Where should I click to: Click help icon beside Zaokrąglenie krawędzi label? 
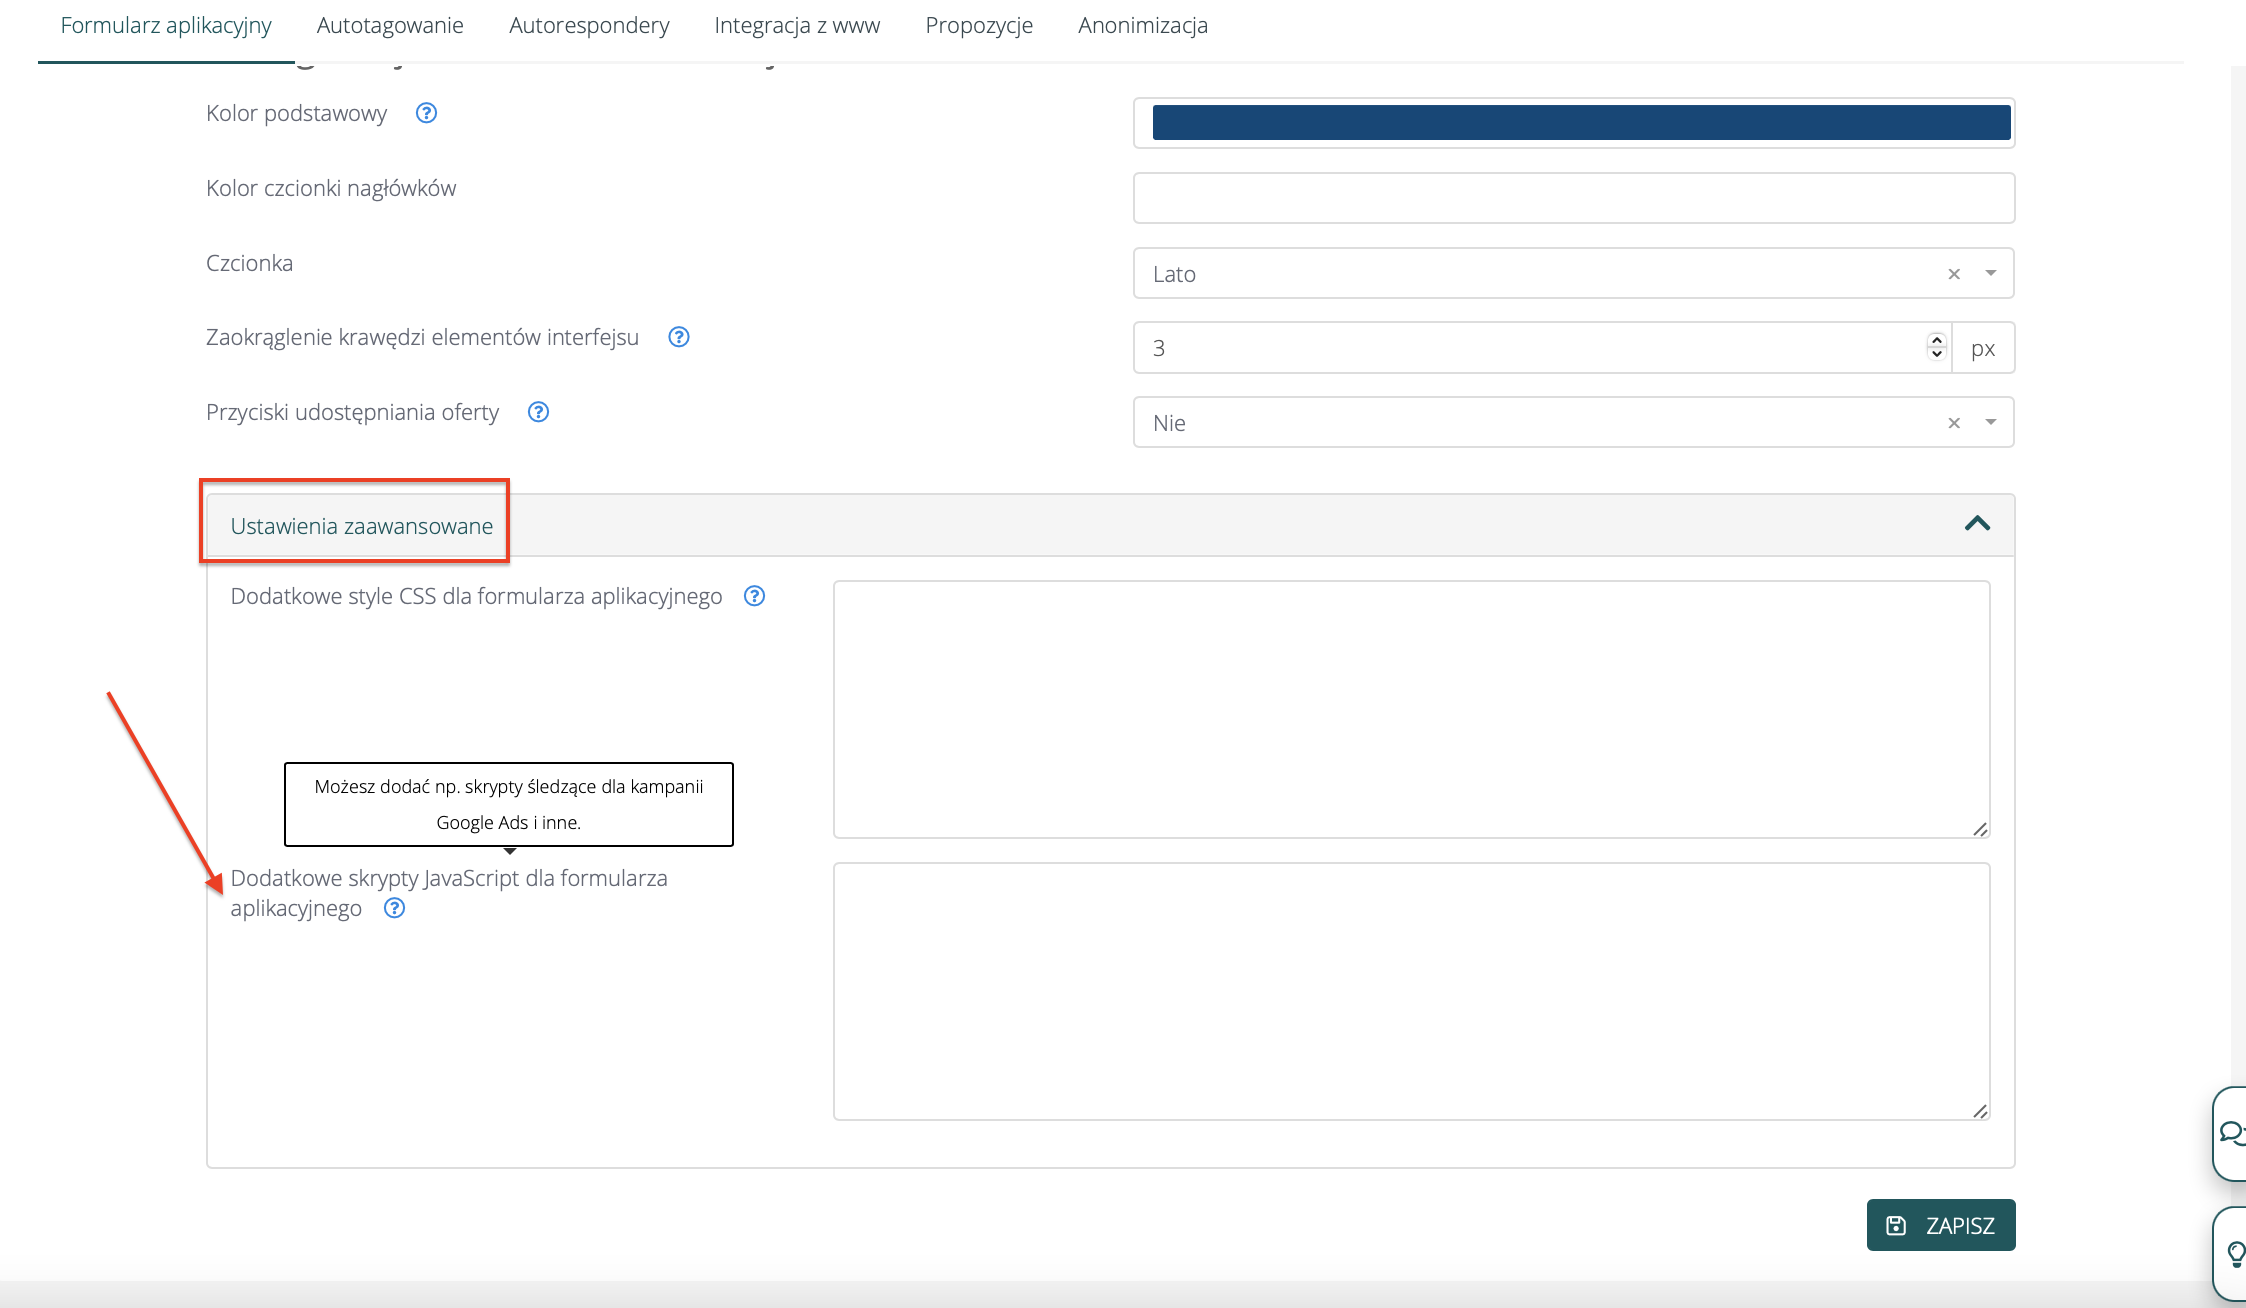point(679,337)
